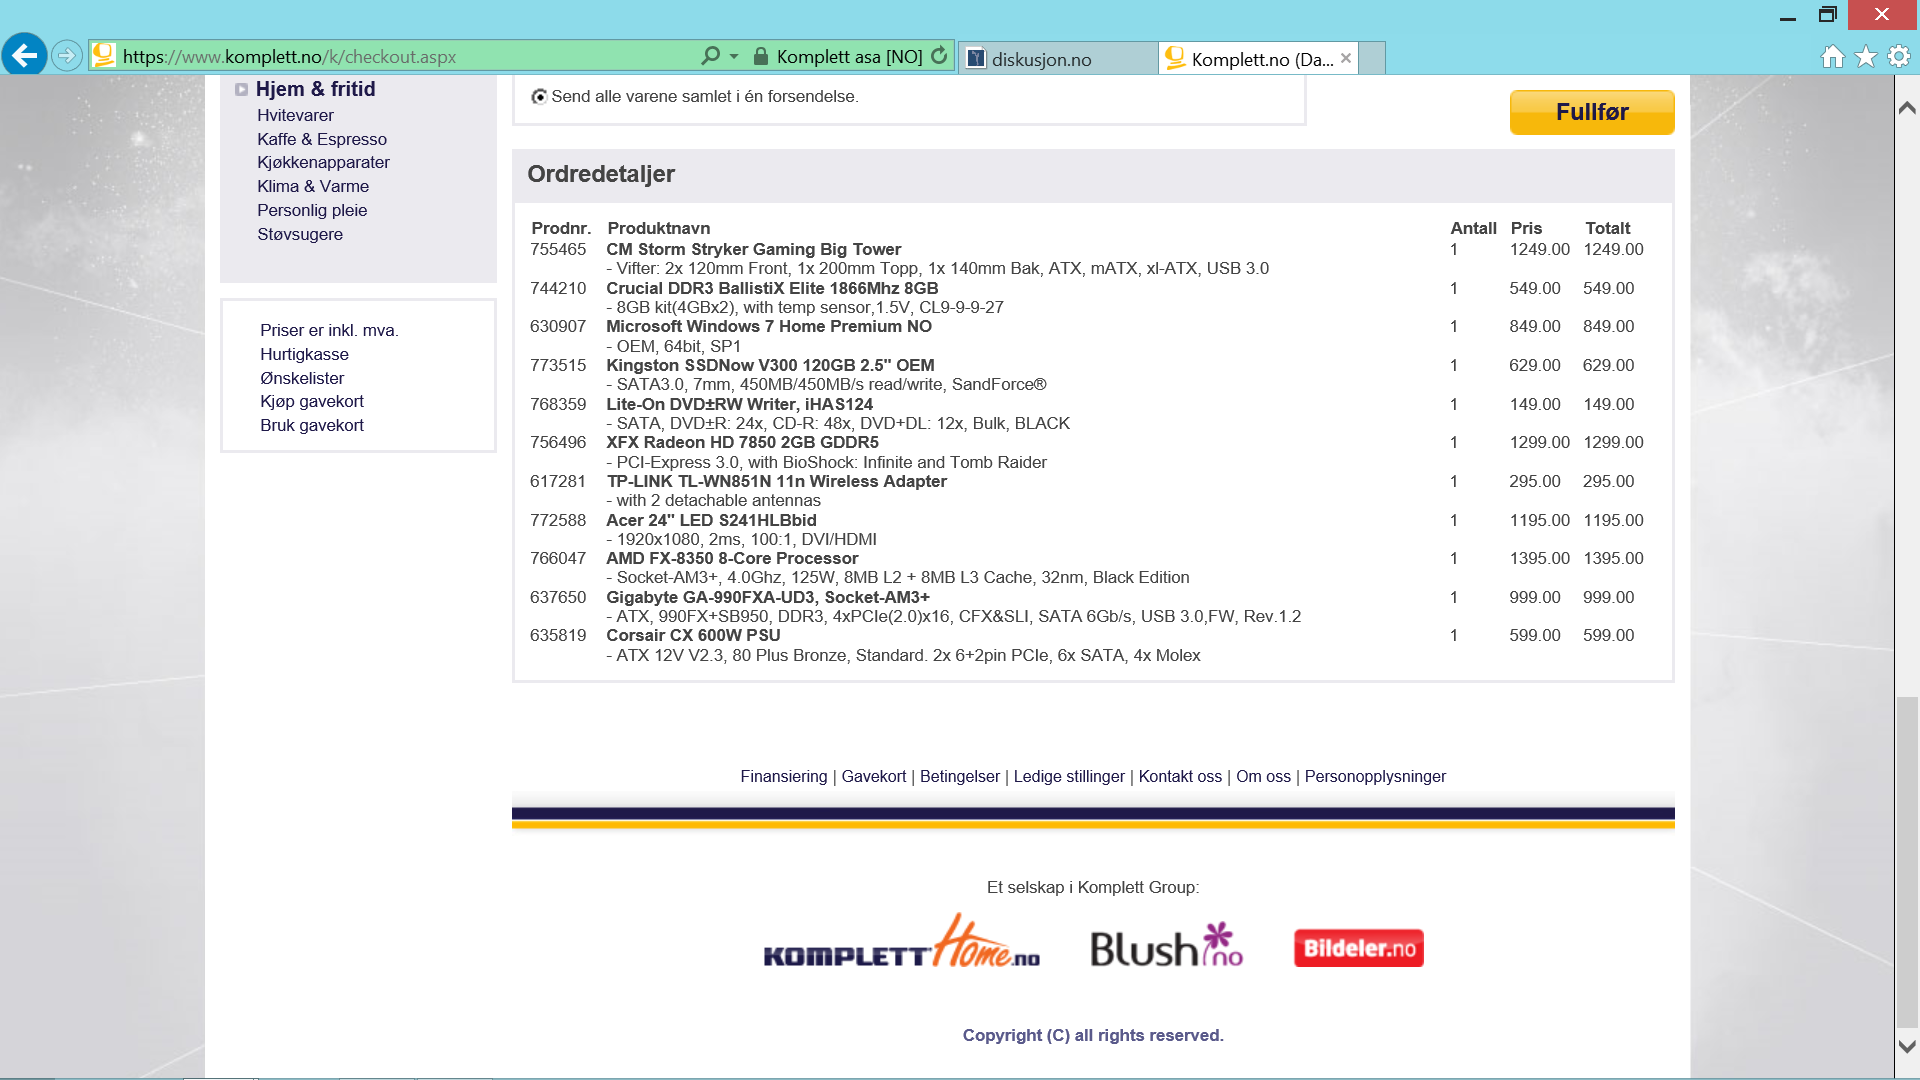Click the browser Forward arrow button
1920x1080 pixels.
tap(67, 55)
